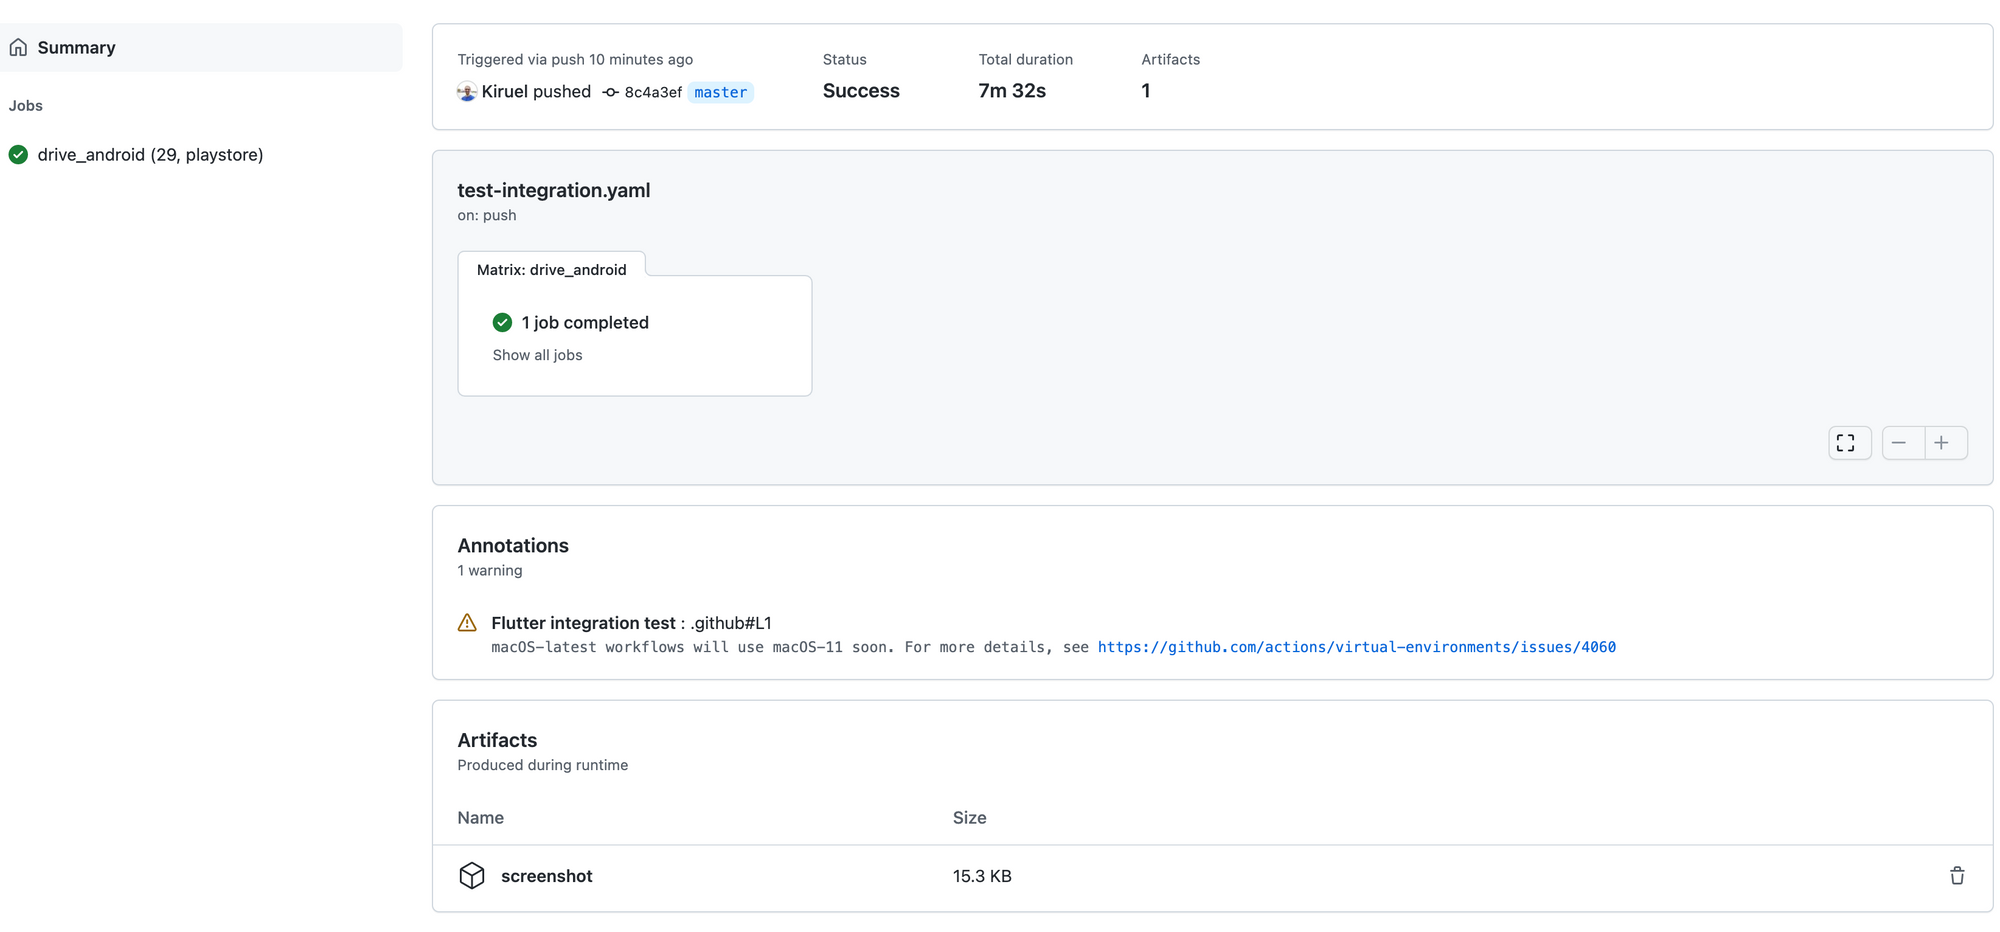Screen dimensions: 2000x932
Task: Open the virtual-environments issues/4060 link
Action: [1356, 647]
